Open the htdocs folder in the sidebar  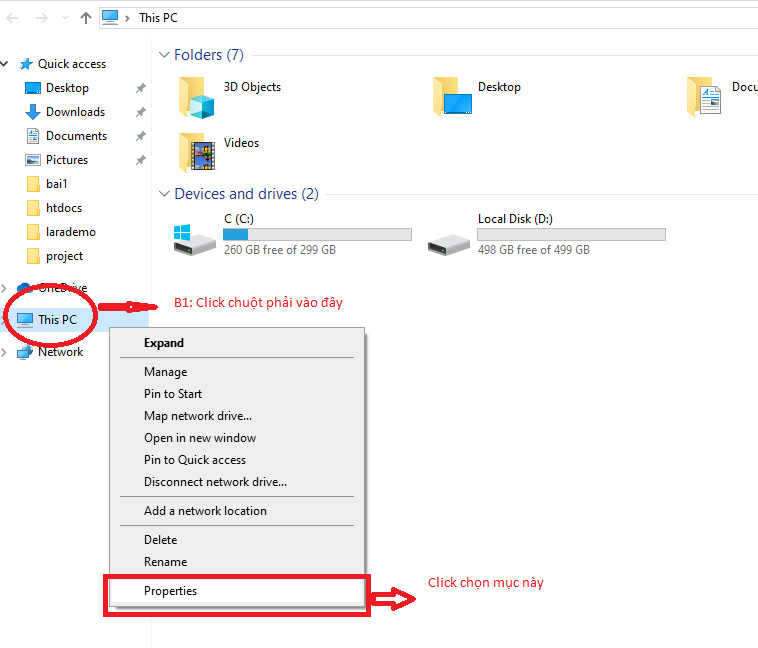click(64, 208)
